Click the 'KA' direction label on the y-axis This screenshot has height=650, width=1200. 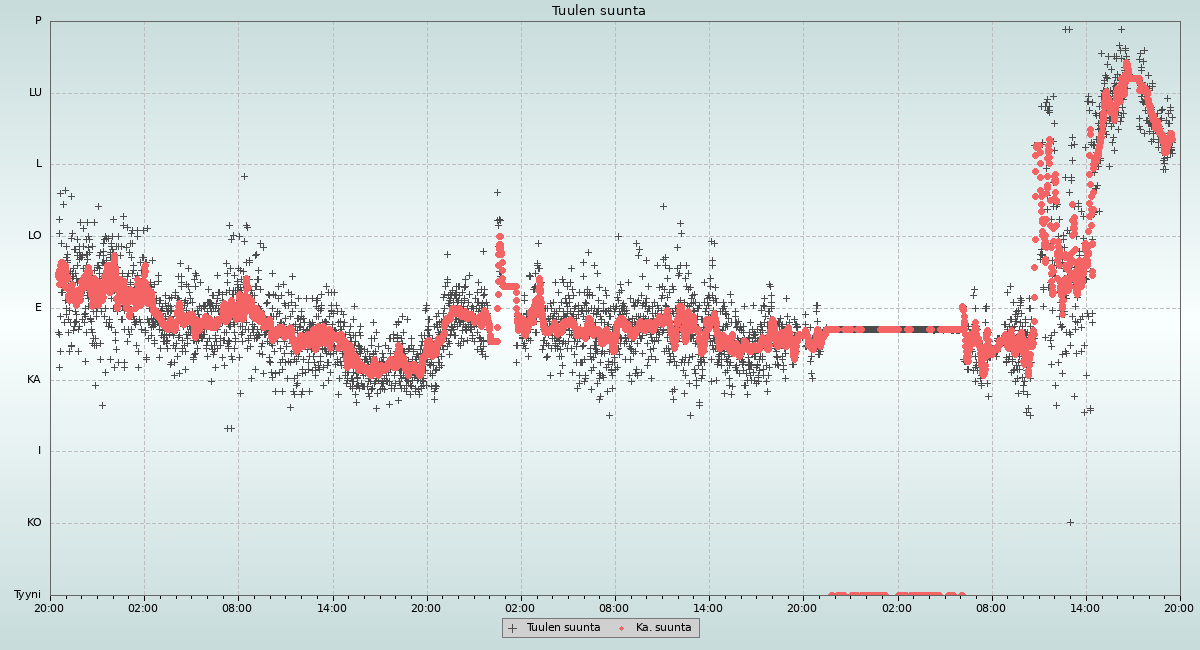click(x=34, y=380)
